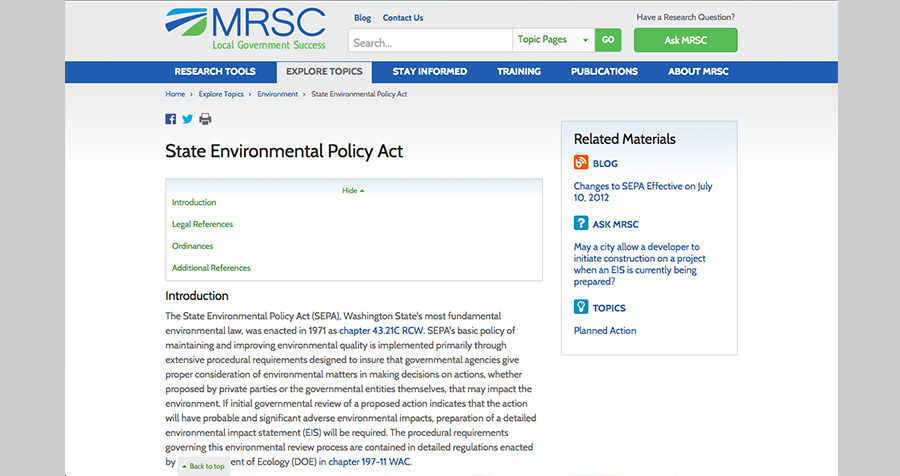Click Back to top button

tap(204, 466)
